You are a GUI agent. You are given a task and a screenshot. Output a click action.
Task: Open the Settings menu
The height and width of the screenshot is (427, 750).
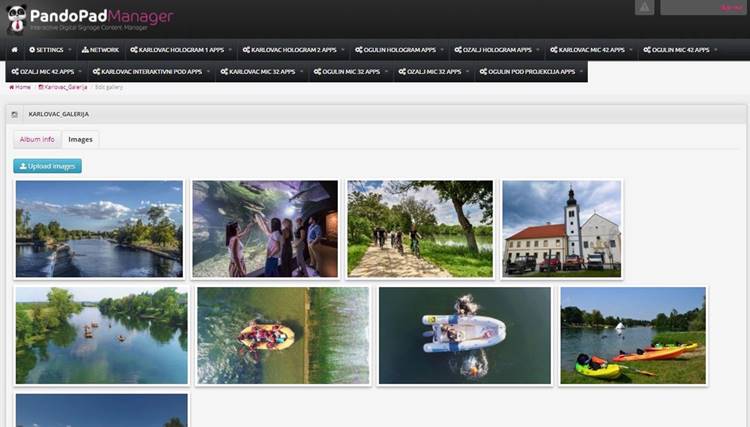point(50,50)
